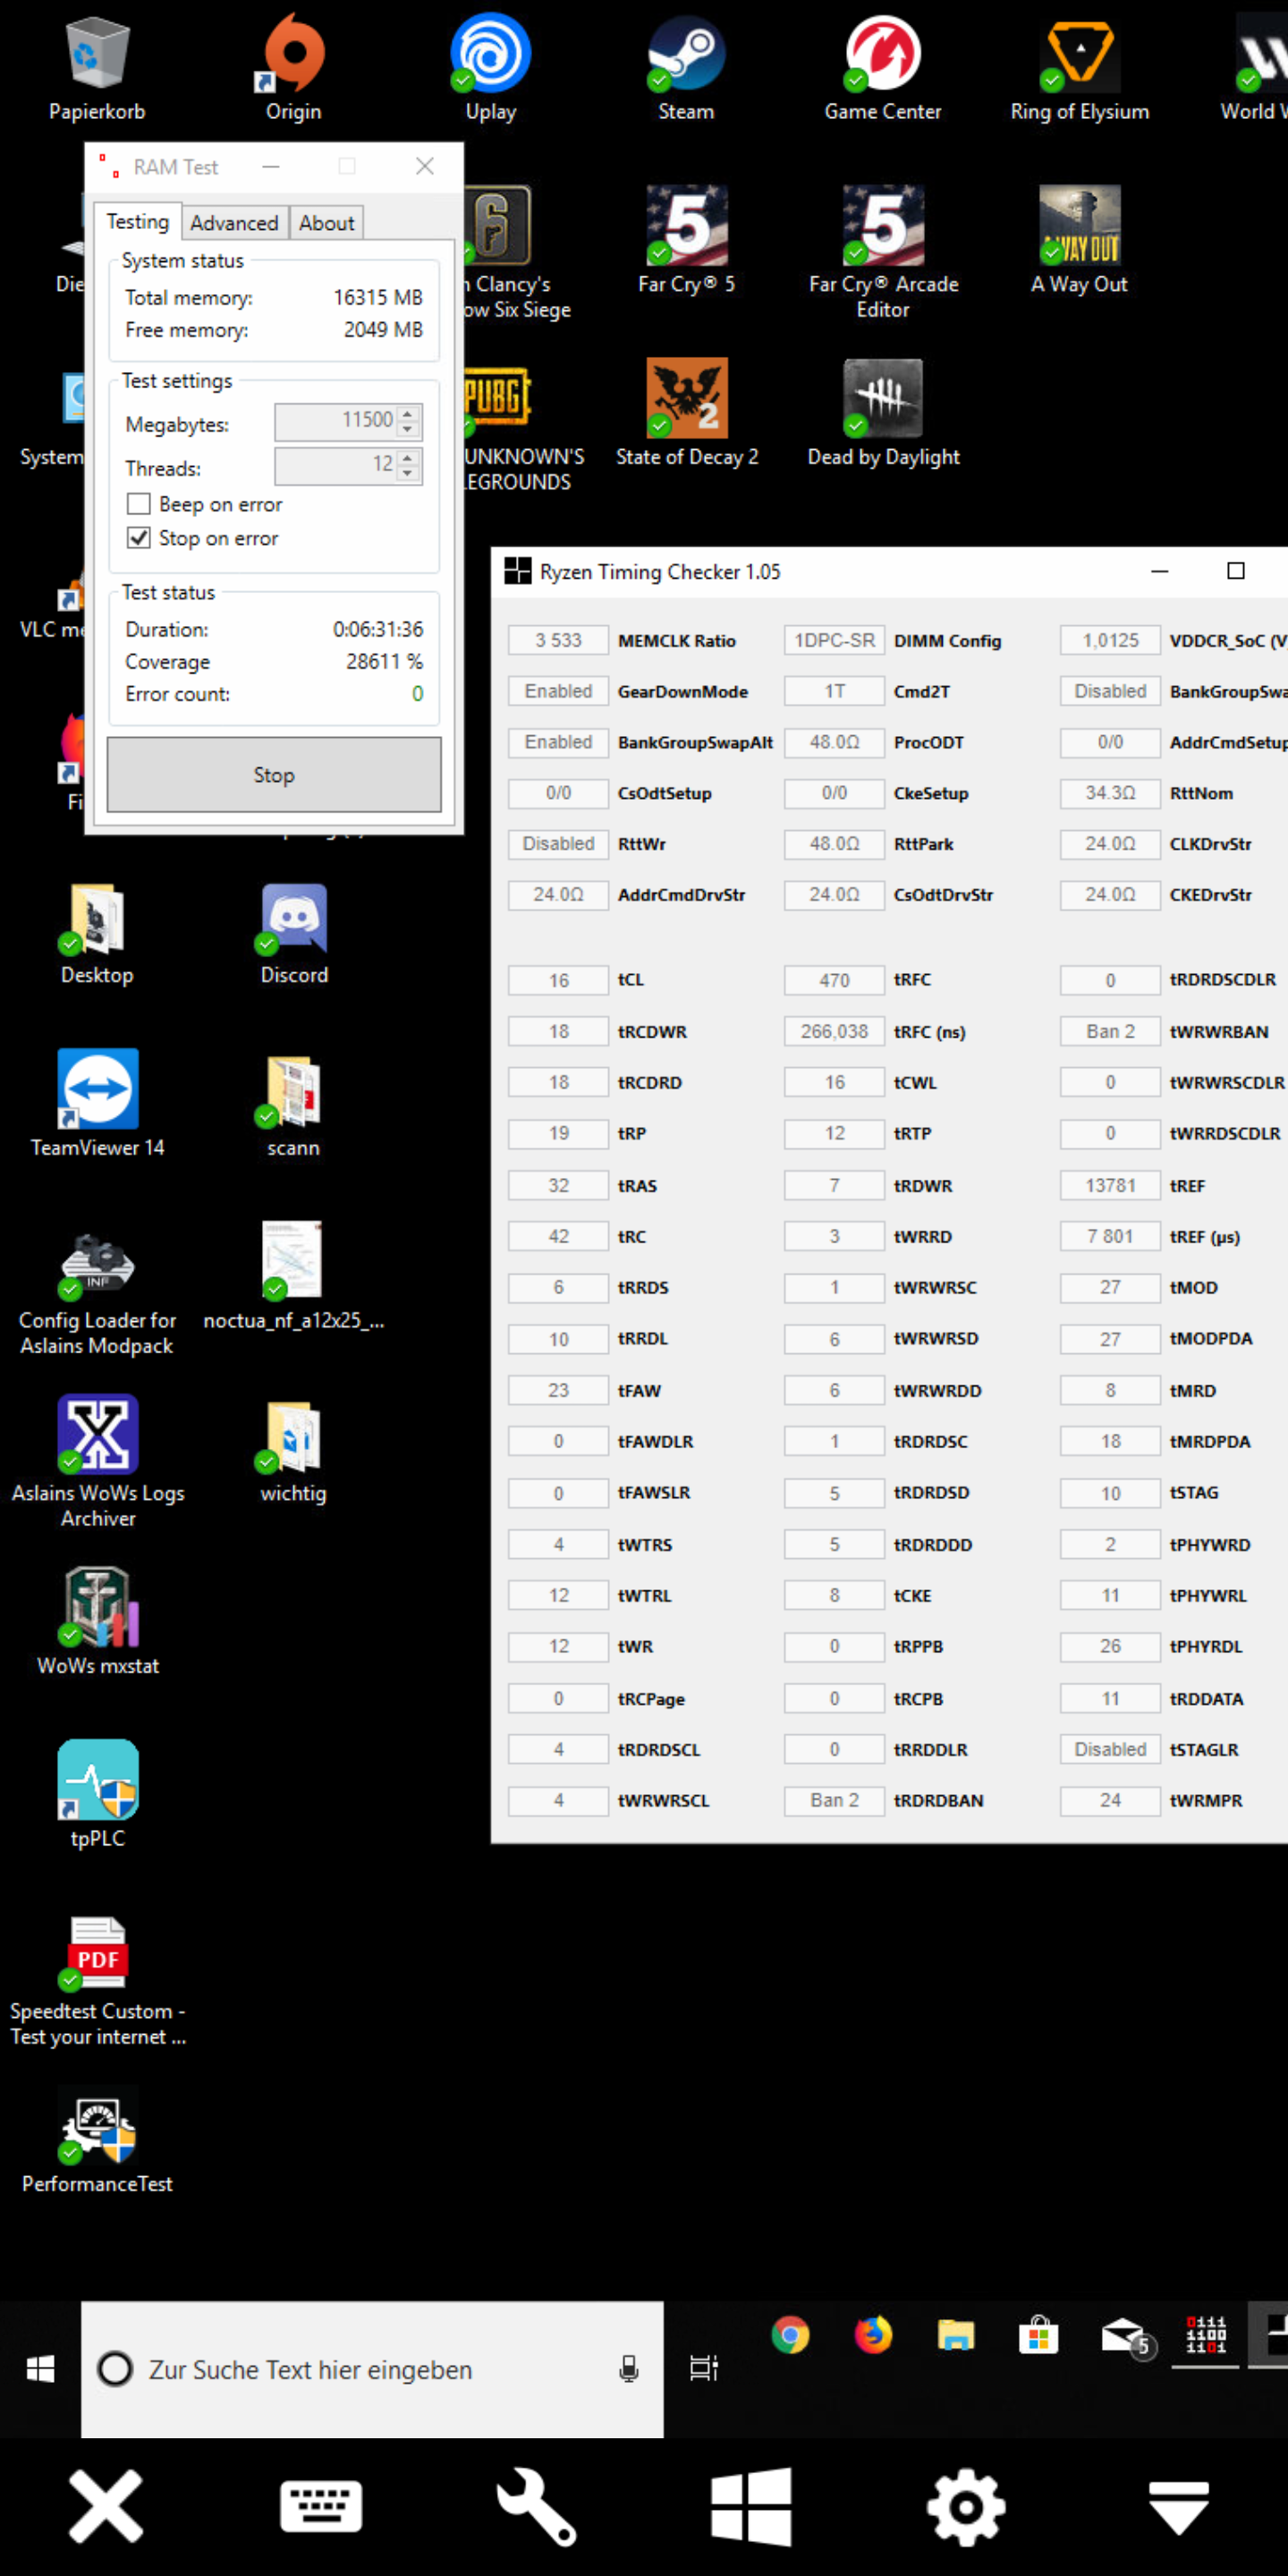Screen dimensions: 1288x2576
Task: Launch the Origin desktop shortcut
Action: [293, 68]
